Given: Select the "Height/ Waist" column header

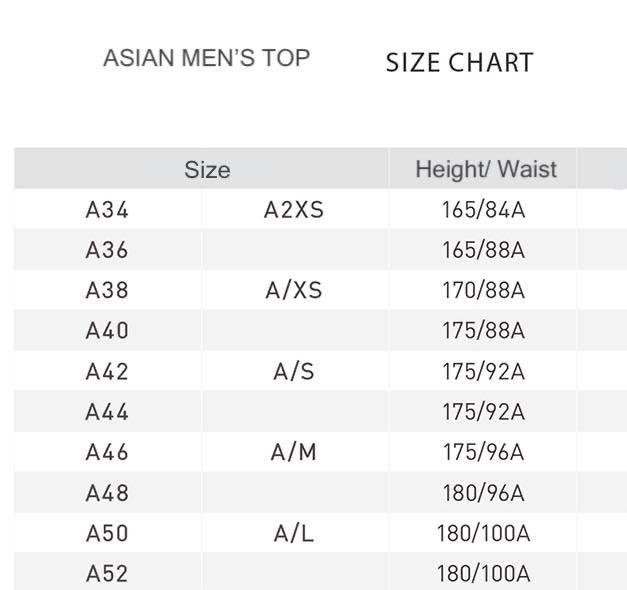Looking at the screenshot, I should coord(486,170).
